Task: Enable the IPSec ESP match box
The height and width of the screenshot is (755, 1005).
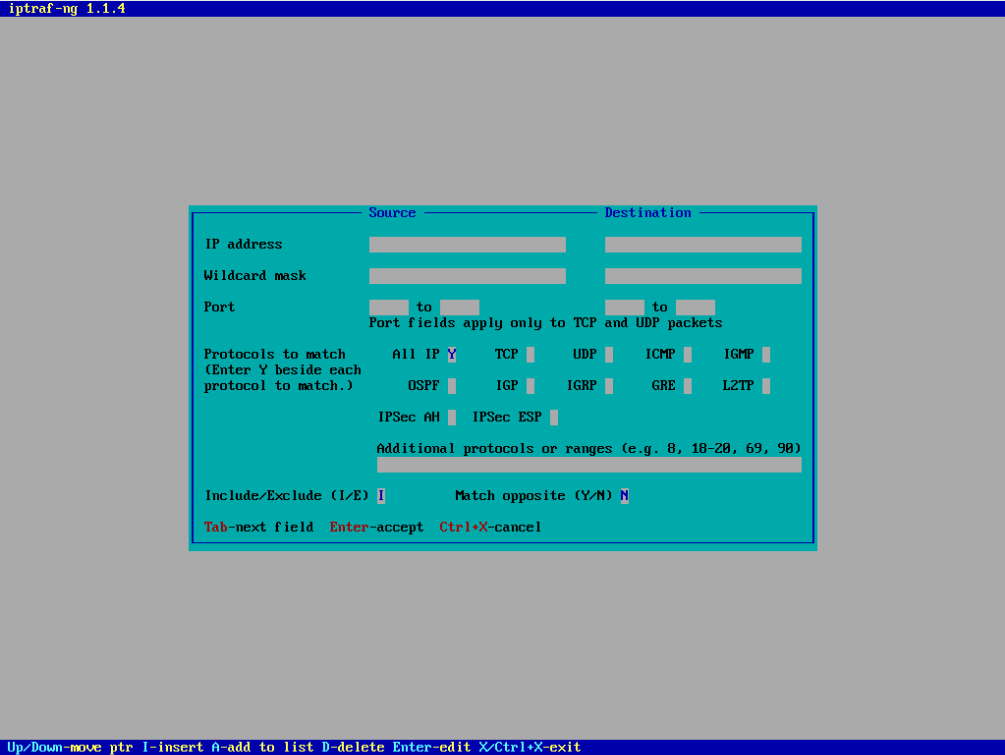Action: coord(554,417)
